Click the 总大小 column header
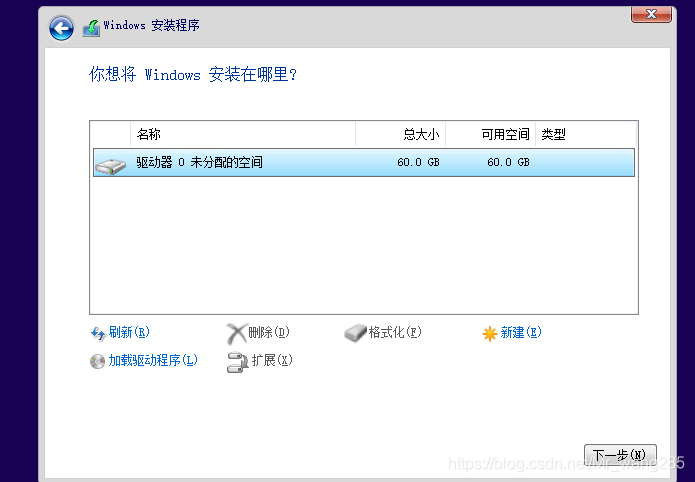Image resolution: width=695 pixels, height=482 pixels. tap(401, 134)
